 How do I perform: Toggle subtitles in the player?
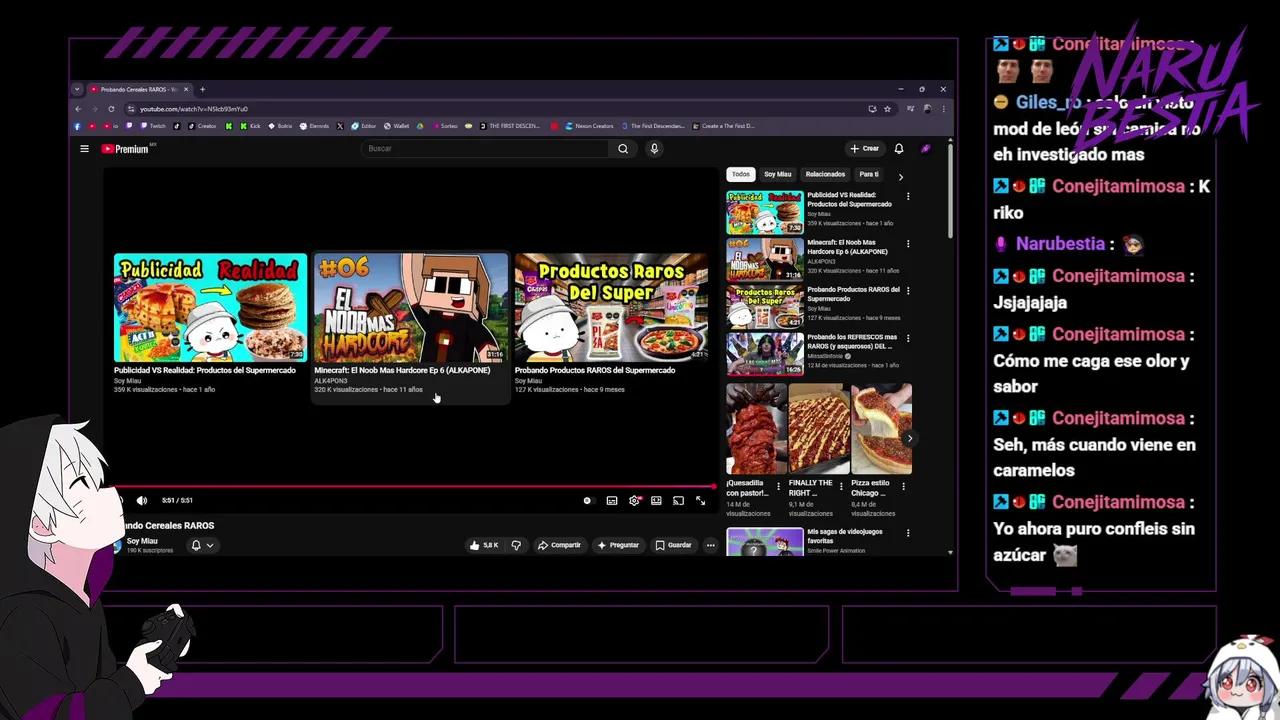[x=612, y=500]
